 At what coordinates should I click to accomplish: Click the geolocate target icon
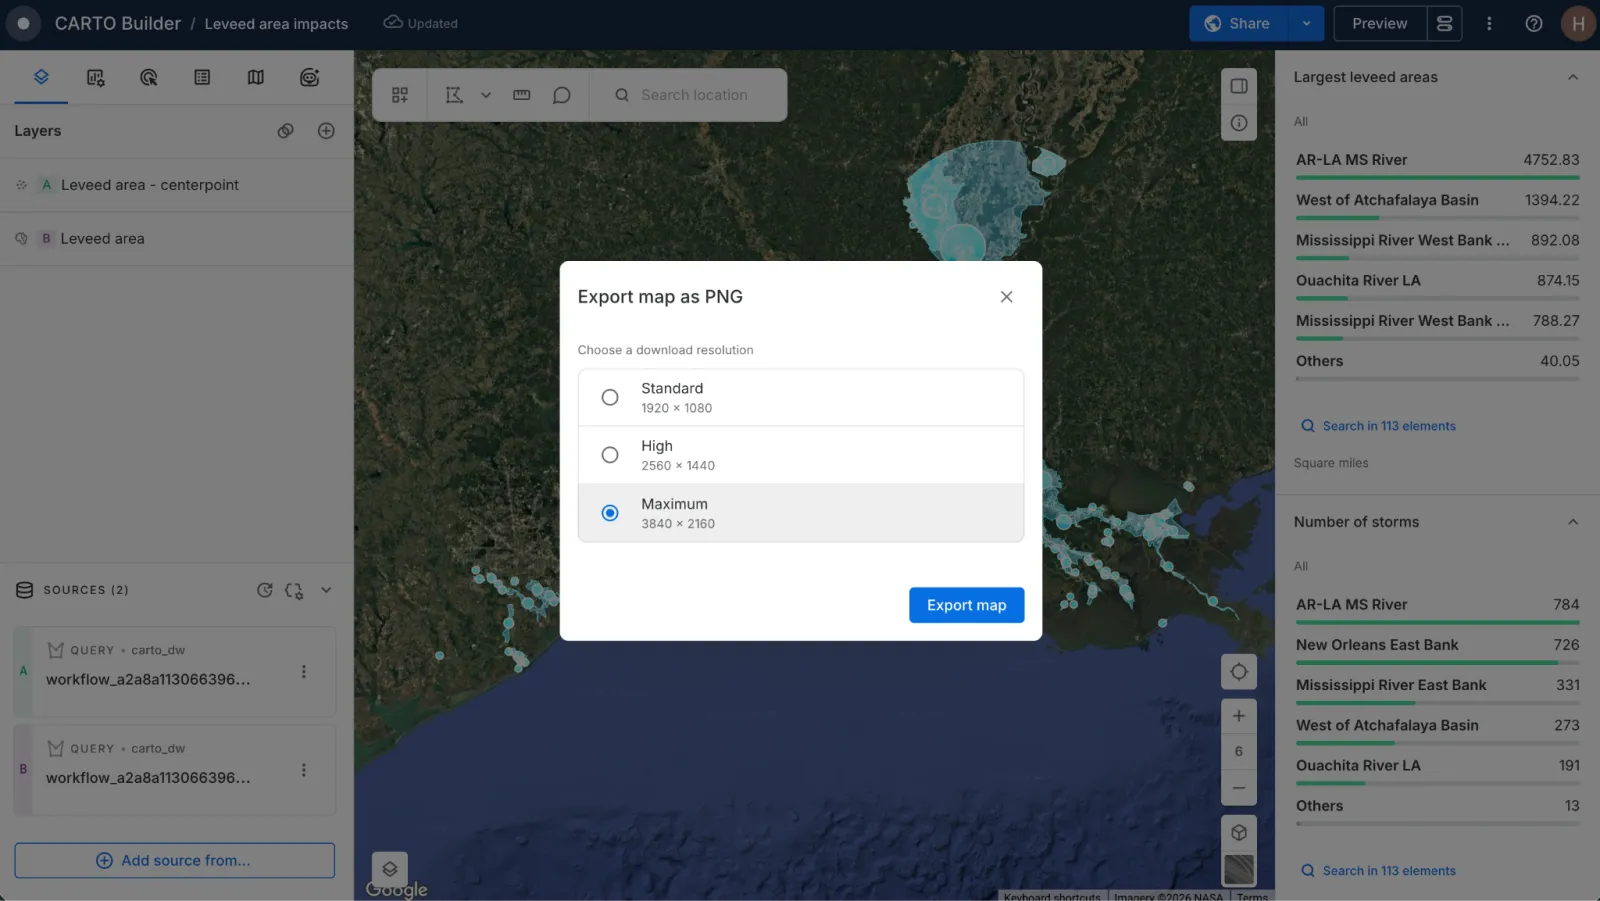pyautogui.click(x=1239, y=672)
